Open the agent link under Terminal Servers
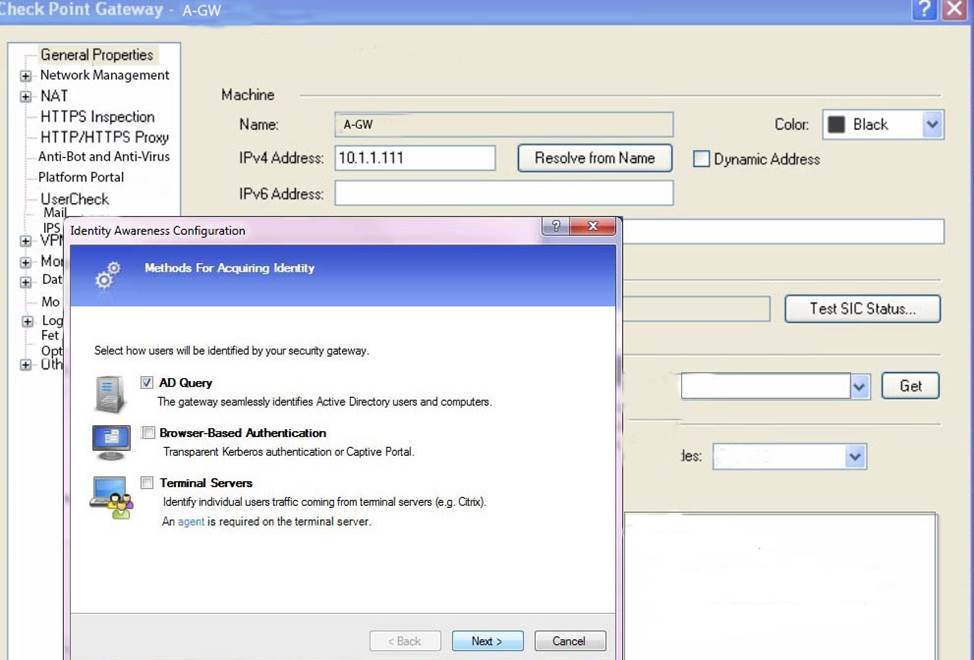The image size is (974, 660). click(190, 522)
